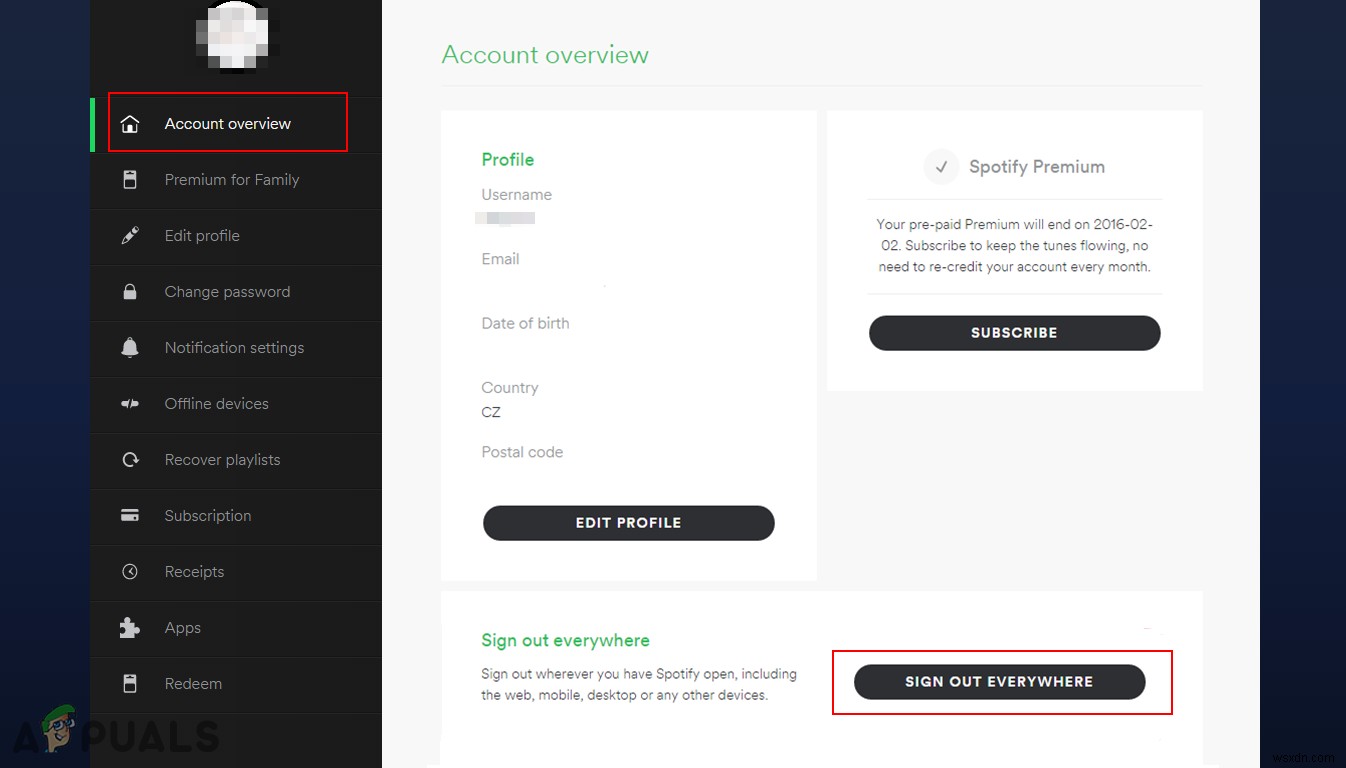Click the clock icon beside Receipts
This screenshot has height=768, width=1346.
point(130,571)
